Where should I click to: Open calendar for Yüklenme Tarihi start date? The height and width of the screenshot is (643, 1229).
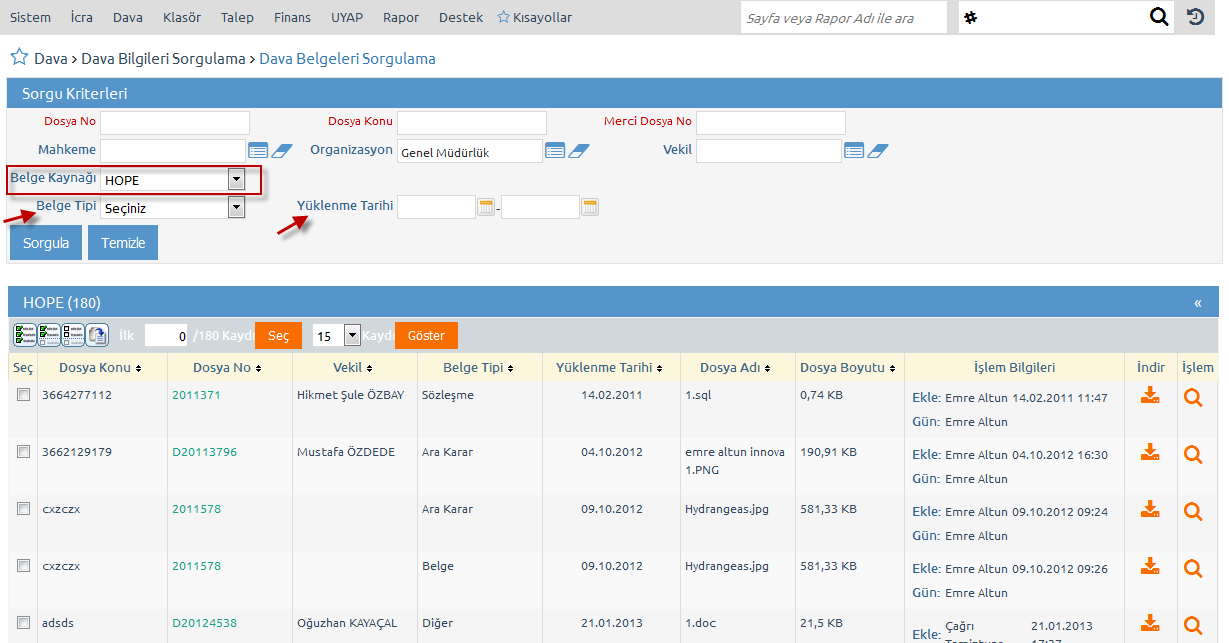(486, 207)
